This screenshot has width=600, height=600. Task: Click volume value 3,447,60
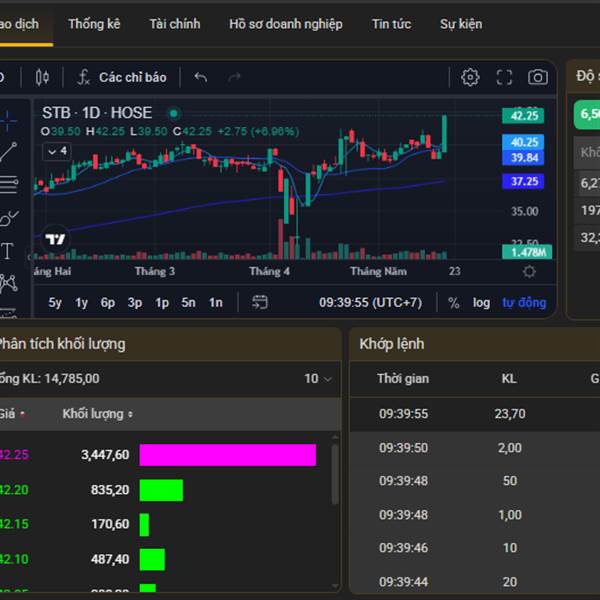point(105,455)
